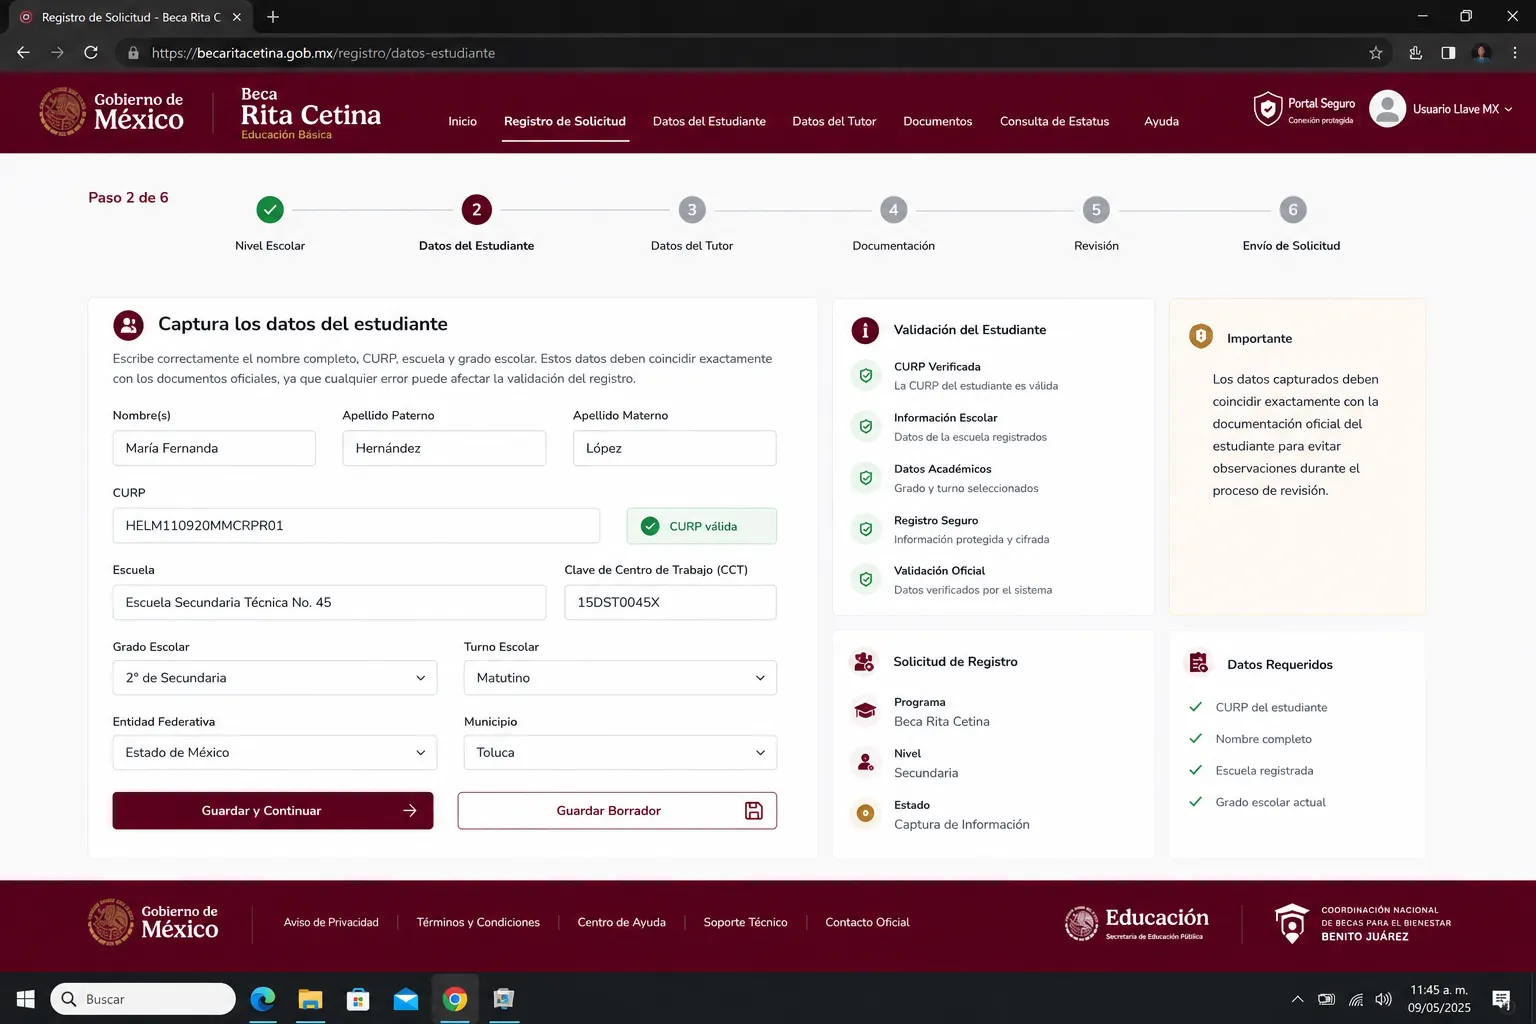Reload the page
The image size is (1536, 1024).
[91, 53]
